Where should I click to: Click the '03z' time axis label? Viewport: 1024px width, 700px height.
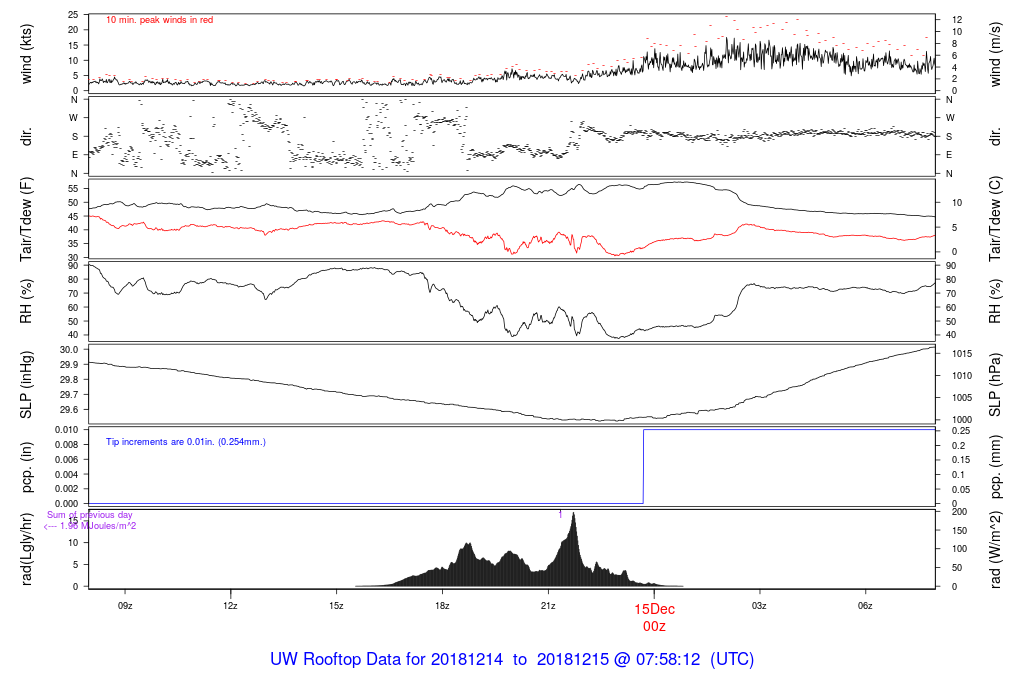(759, 606)
